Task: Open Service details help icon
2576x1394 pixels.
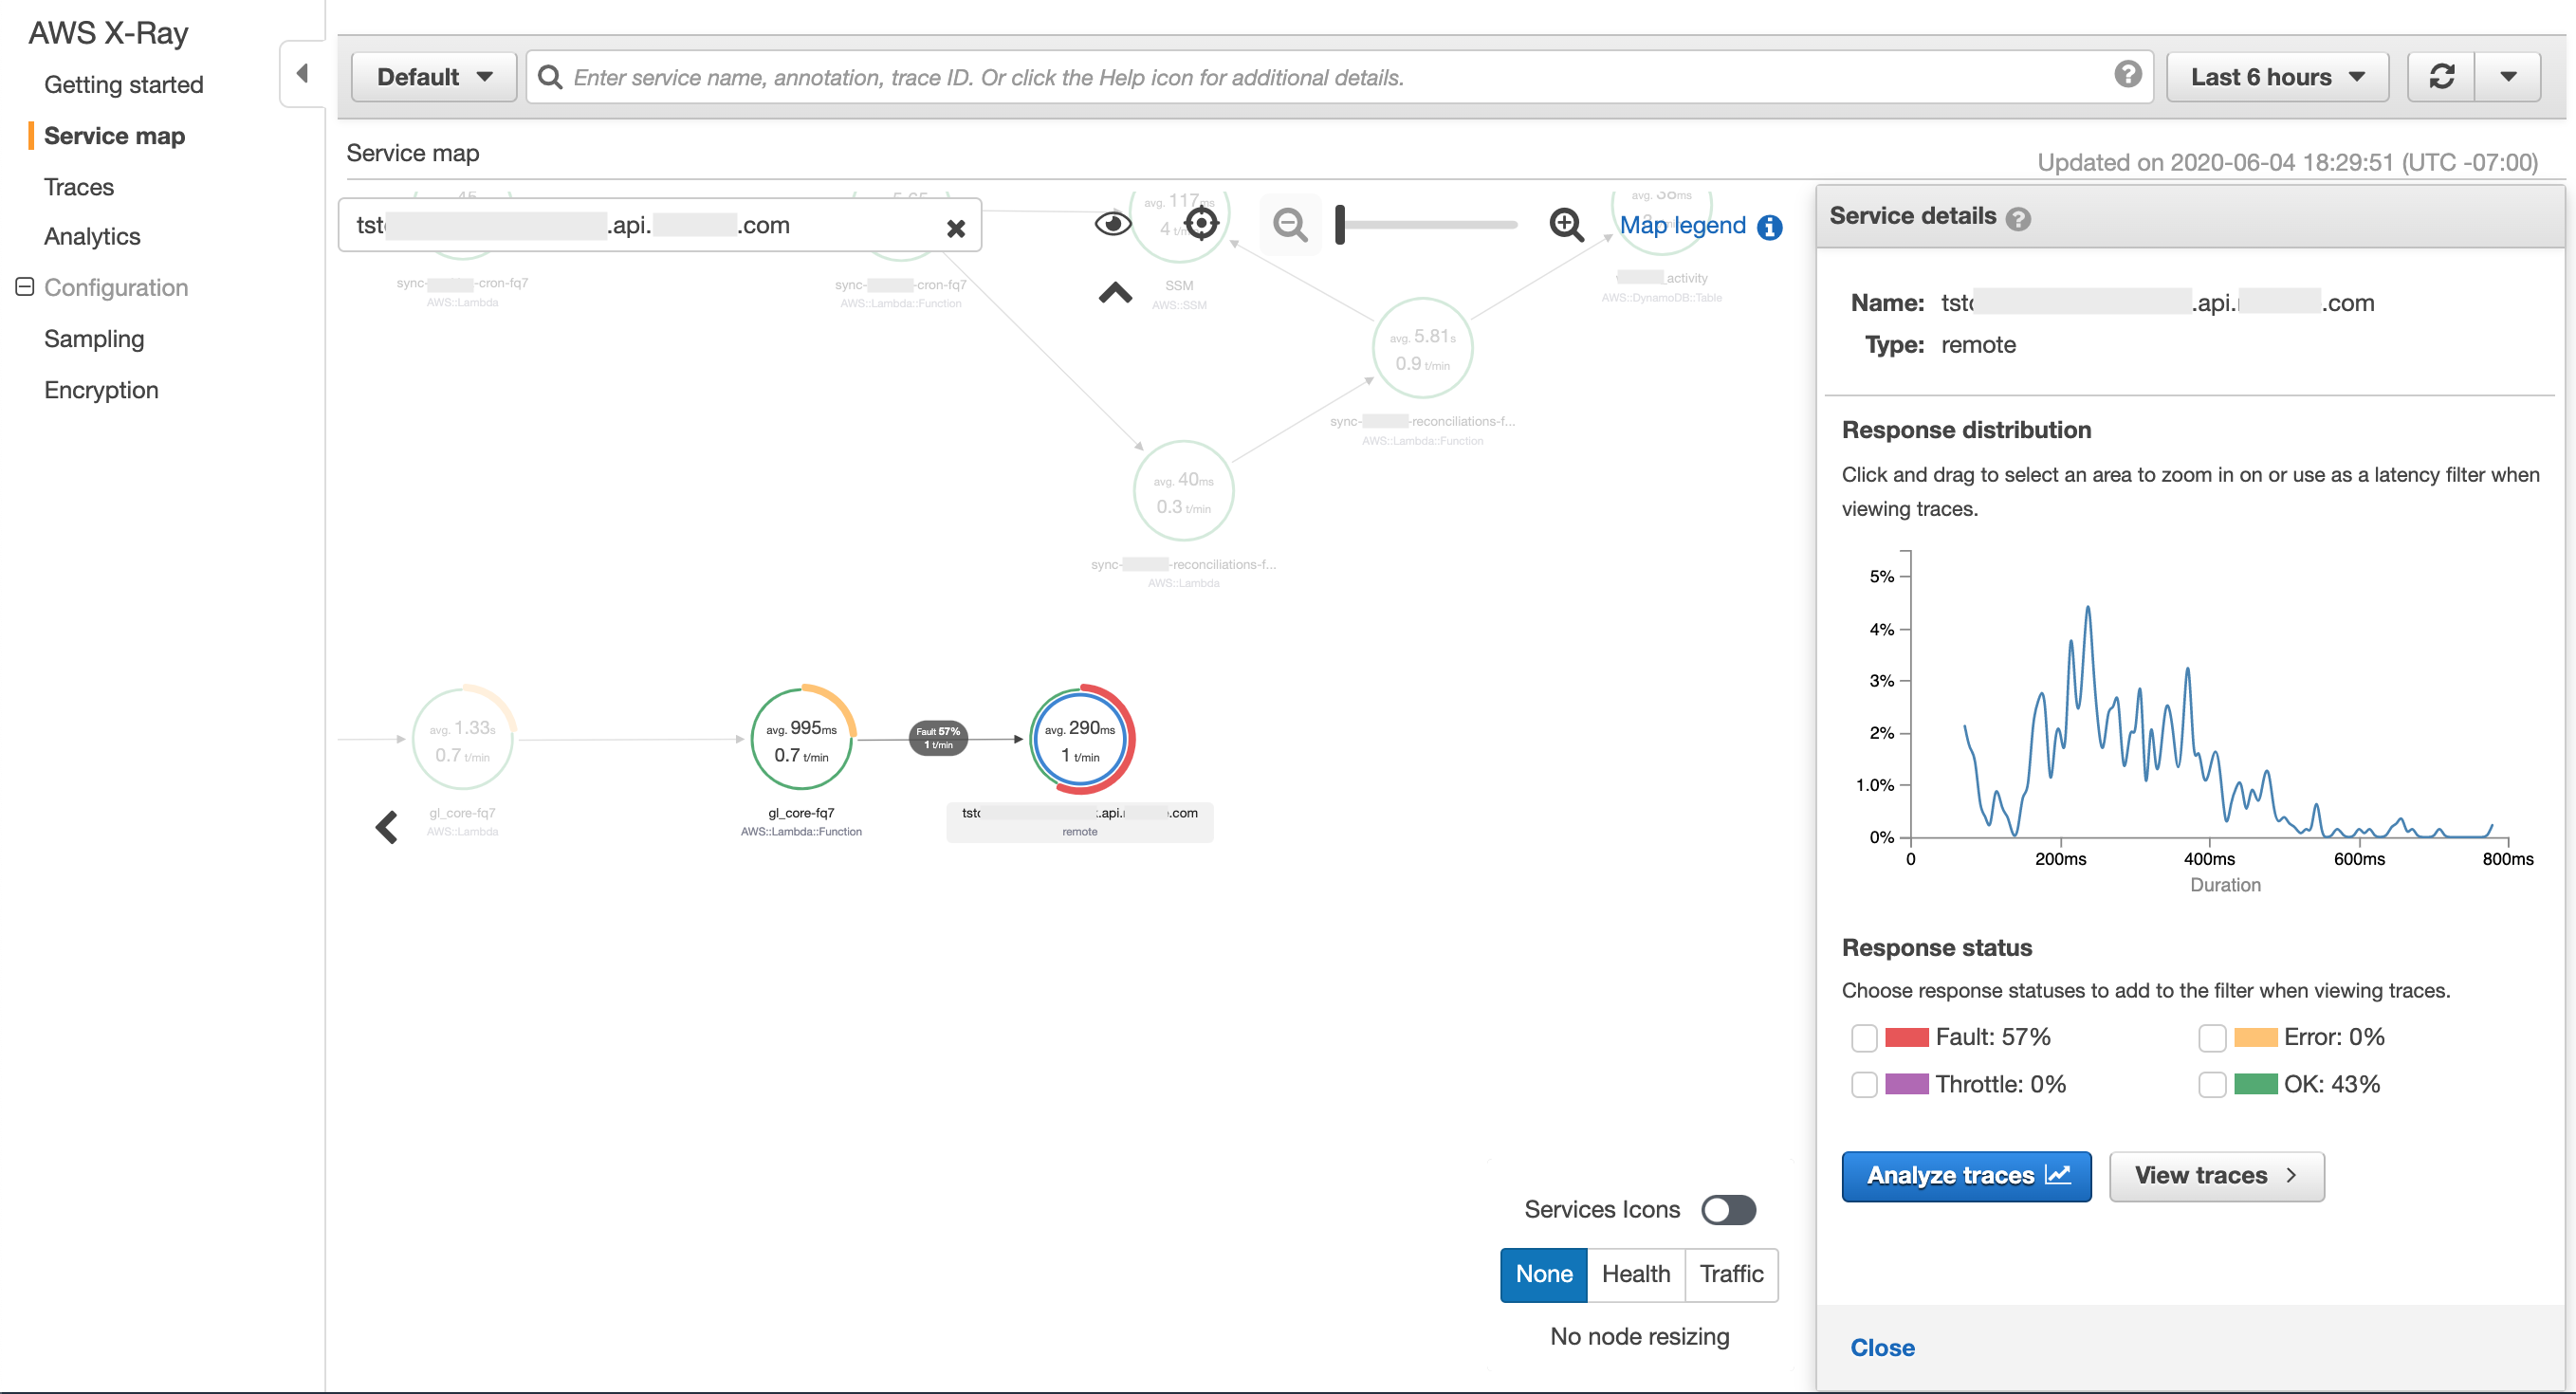Action: click(2018, 219)
